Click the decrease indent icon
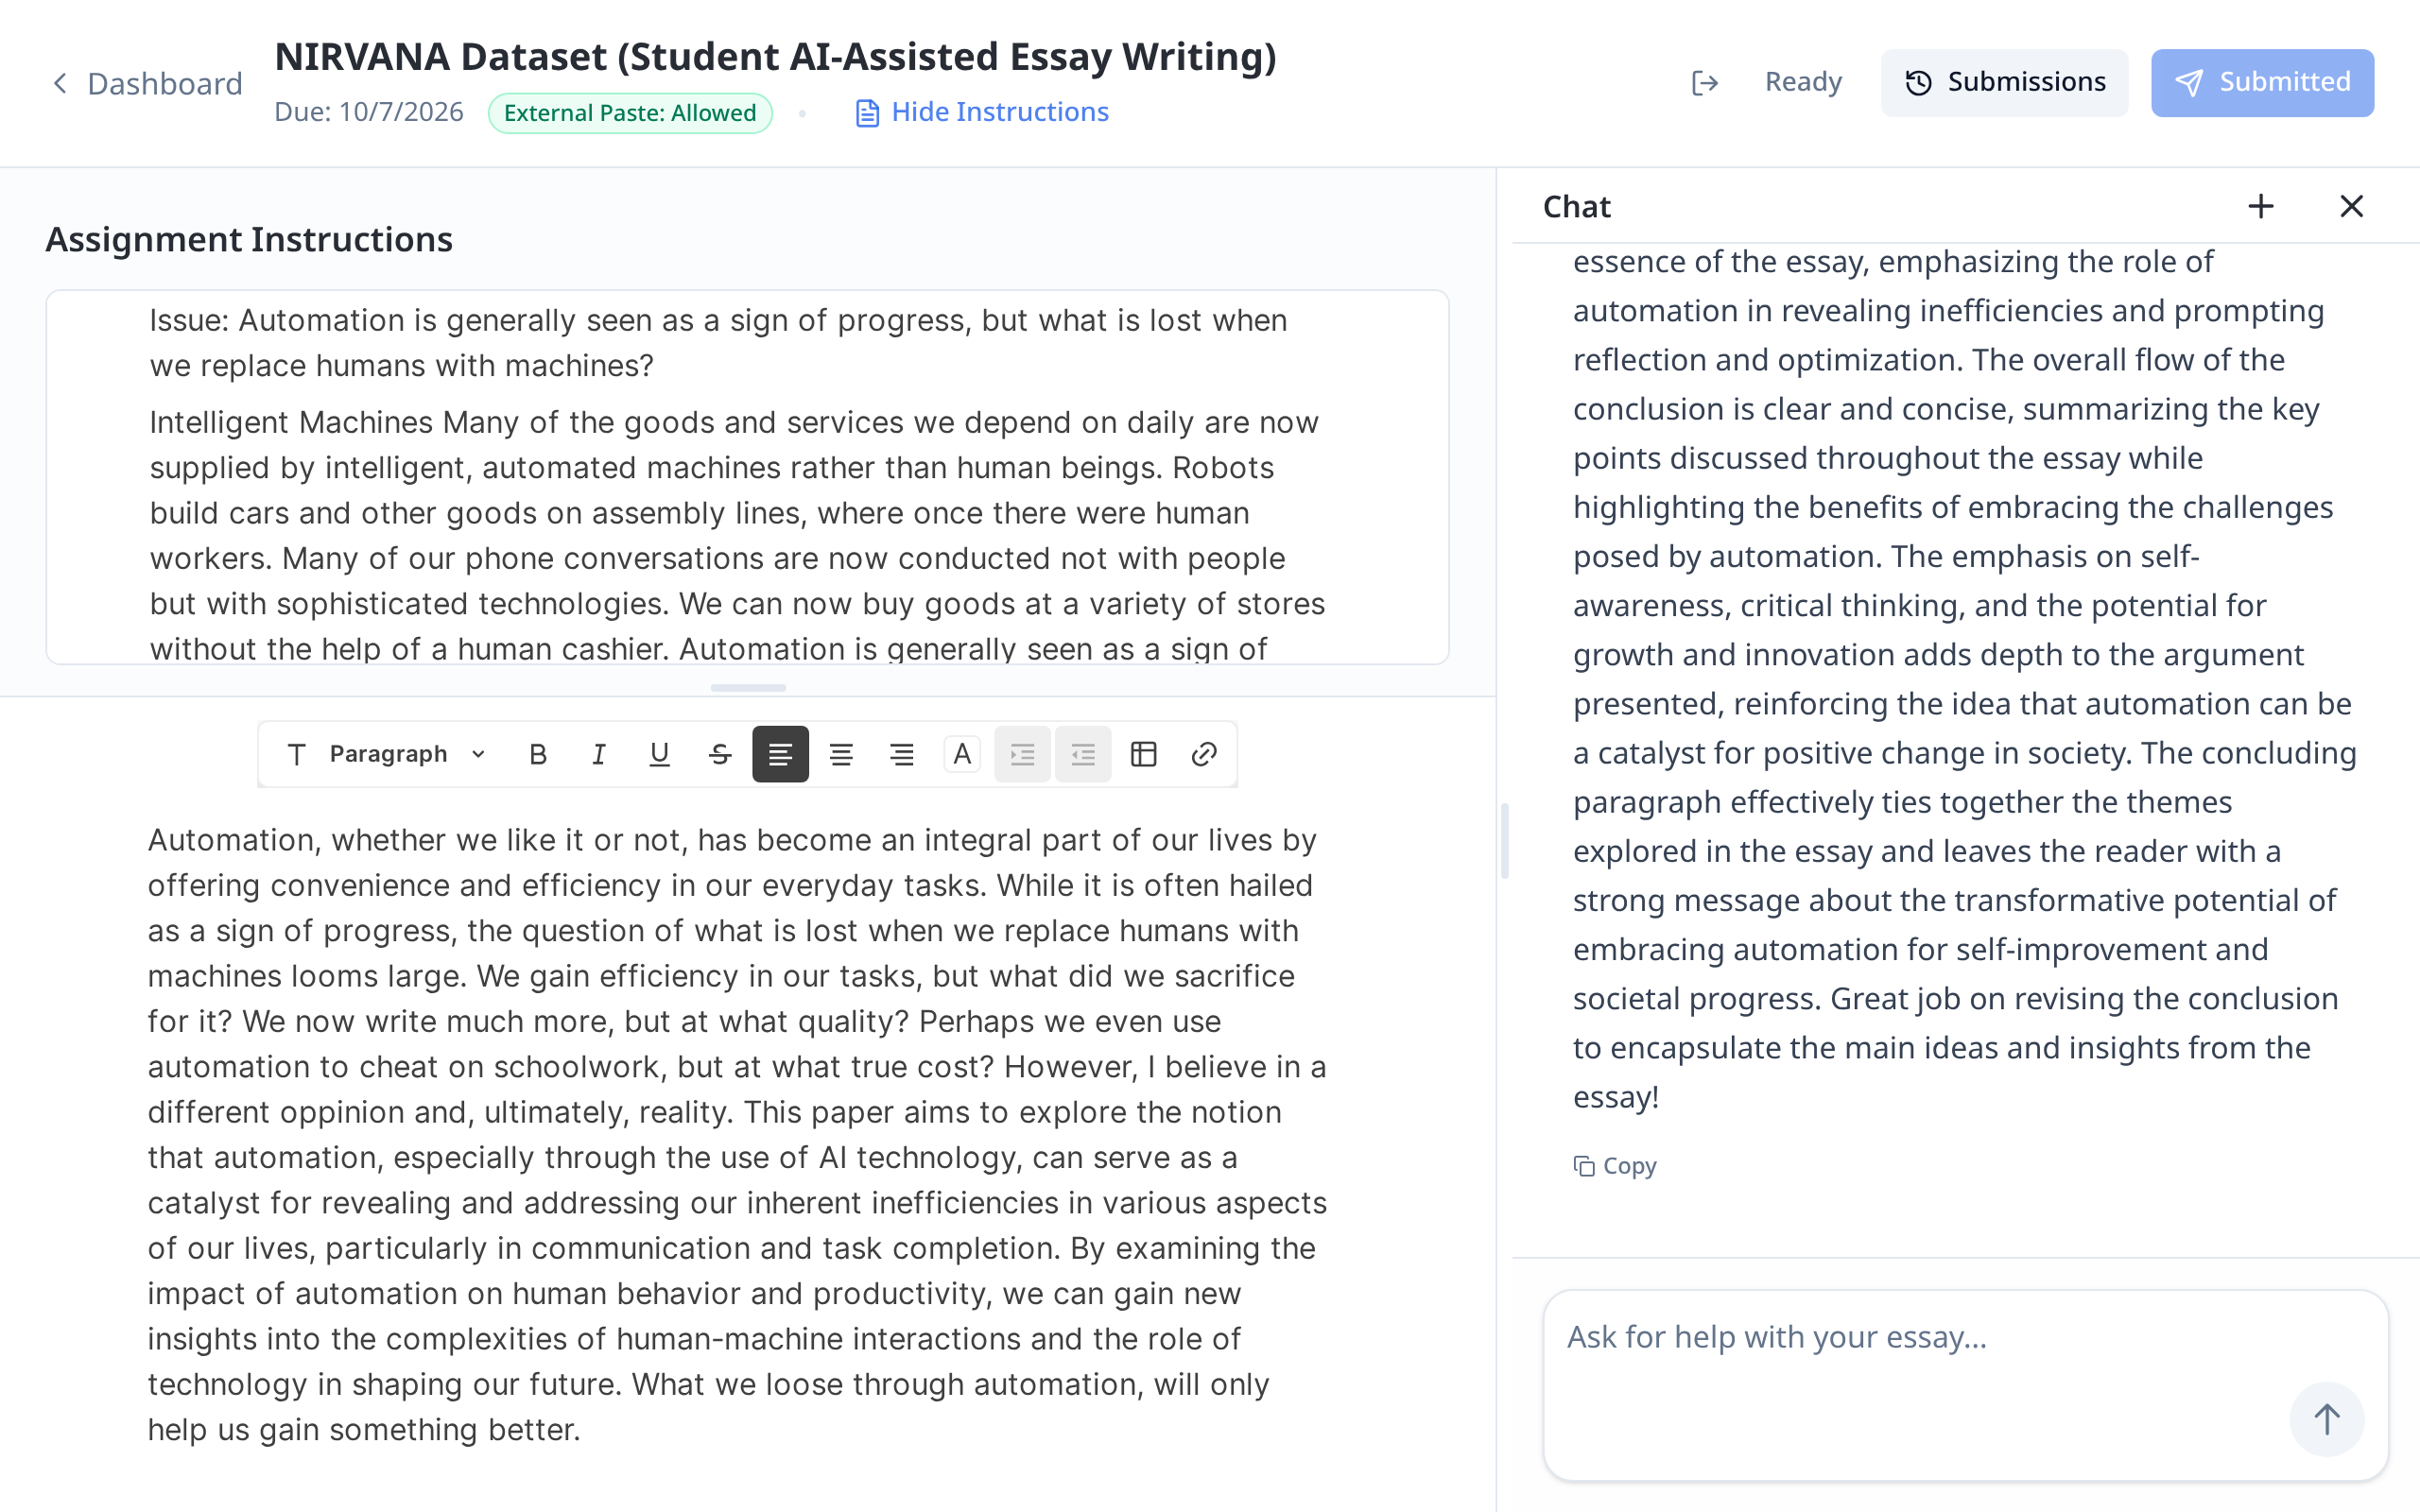 pyautogui.click(x=1083, y=754)
